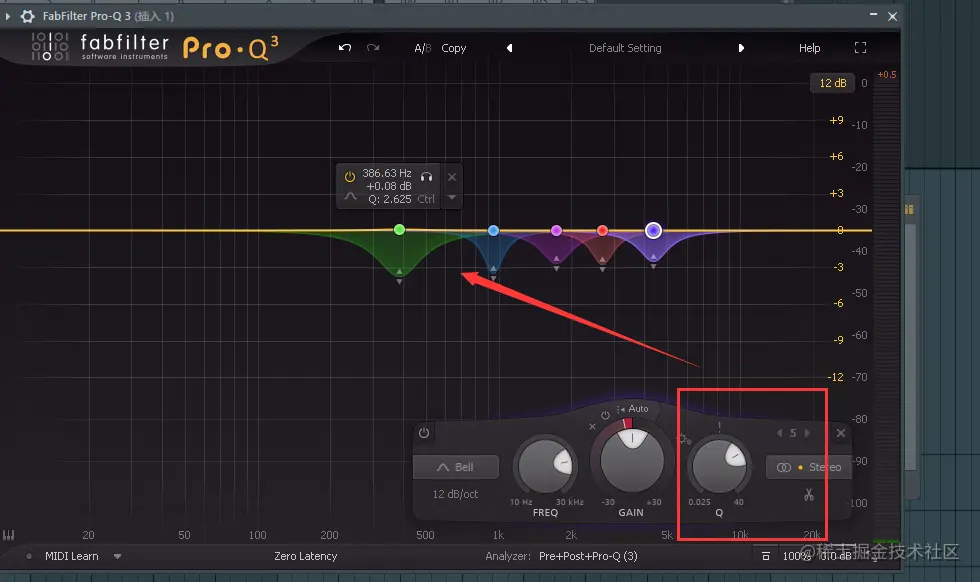Open the Default Setting preset menu
The width and height of the screenshot is (980, 582).
(625, 48)
